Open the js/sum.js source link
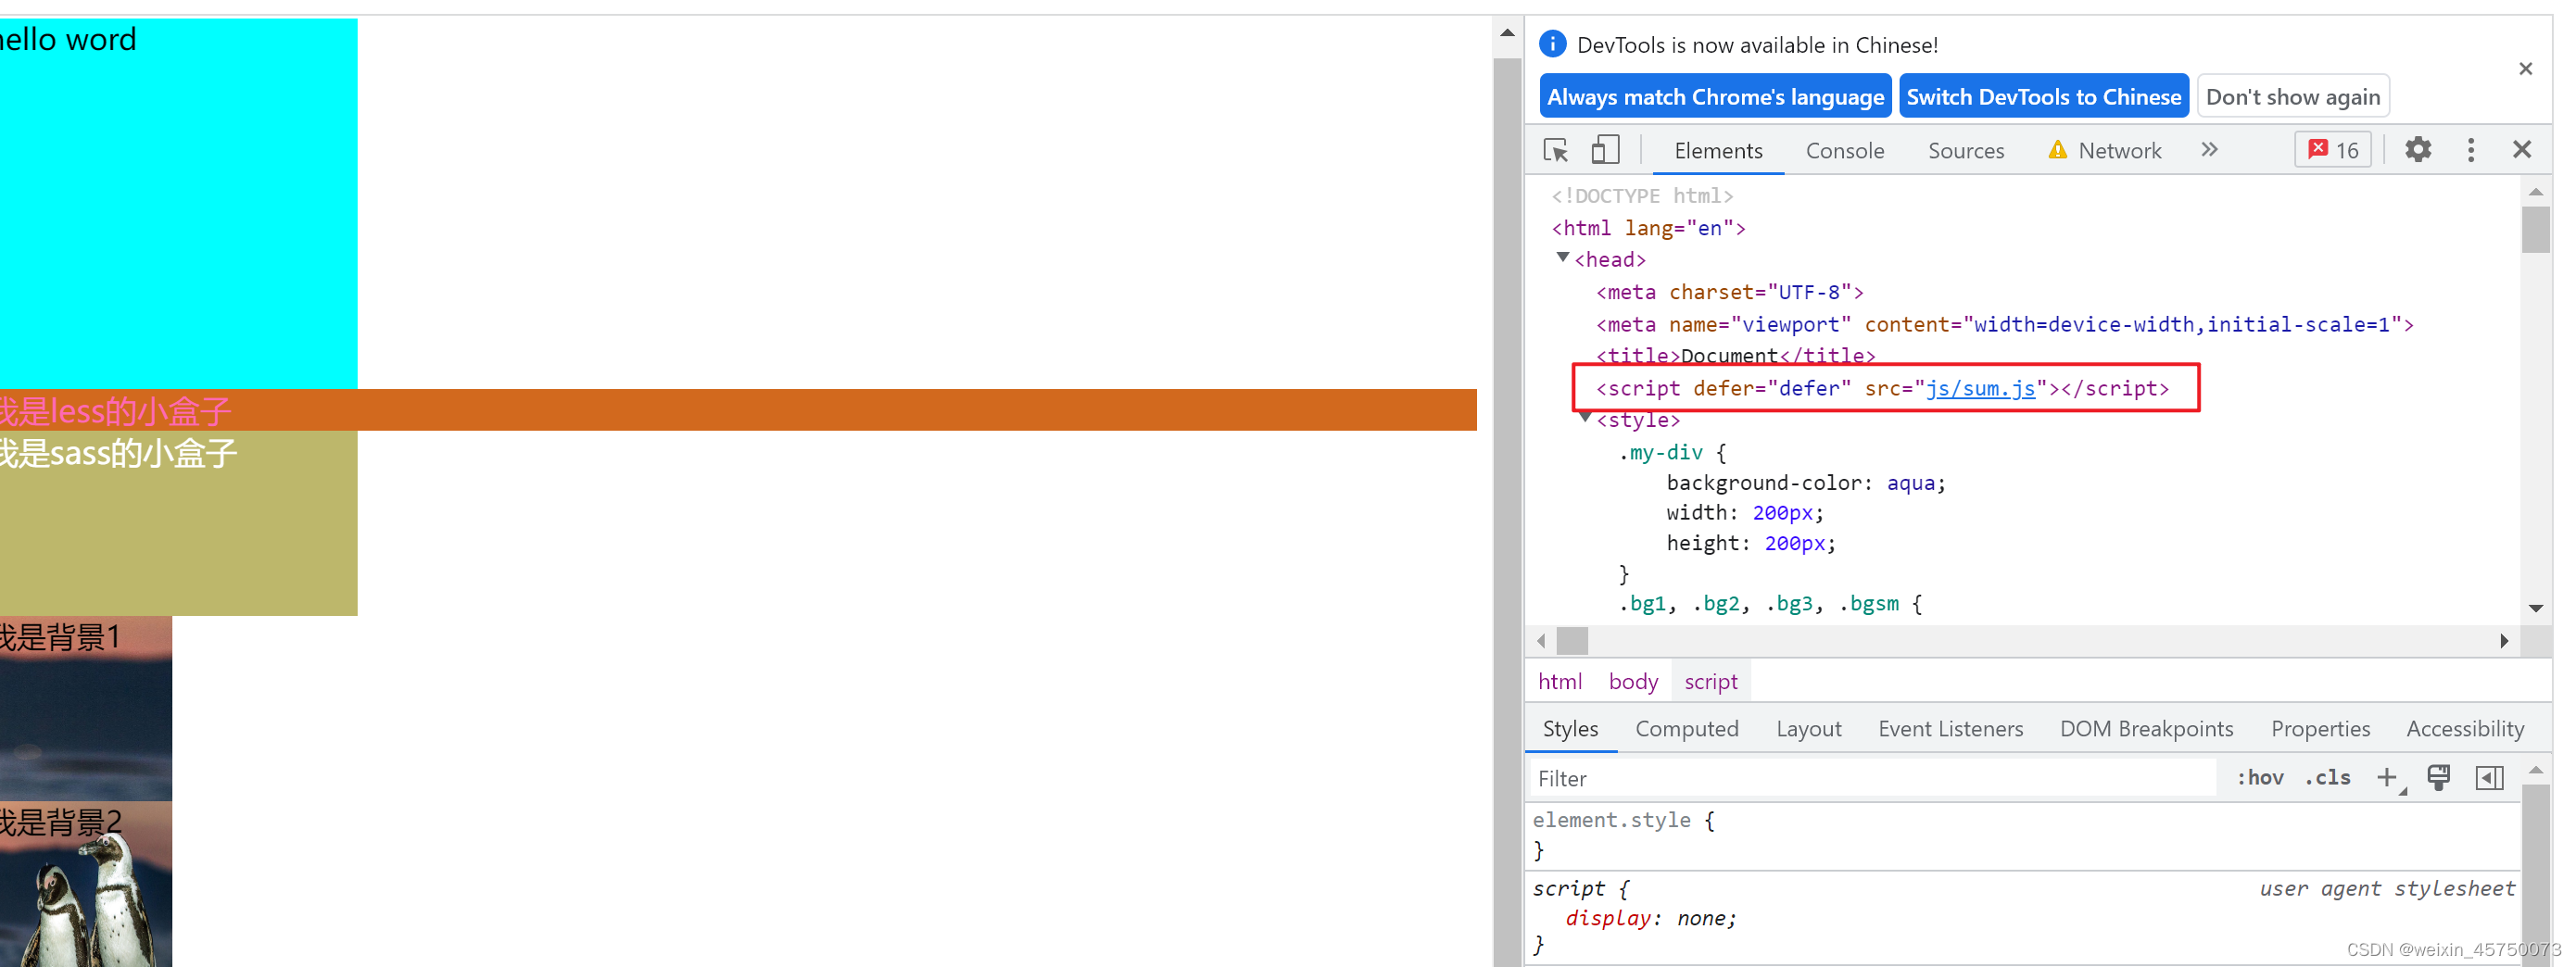Image resolution: width=2576 pixels, height=967 pixels. 1981,388
